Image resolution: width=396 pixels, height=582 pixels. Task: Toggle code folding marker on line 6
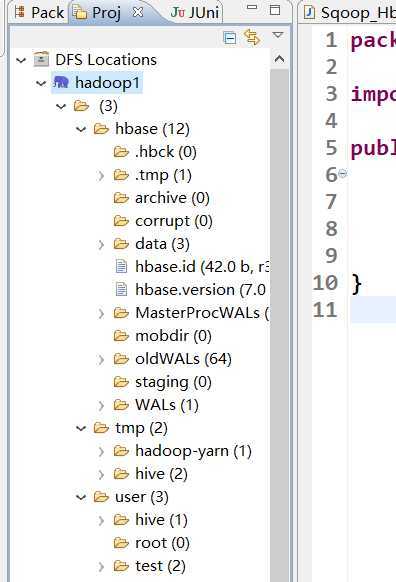tap(343, 173)
